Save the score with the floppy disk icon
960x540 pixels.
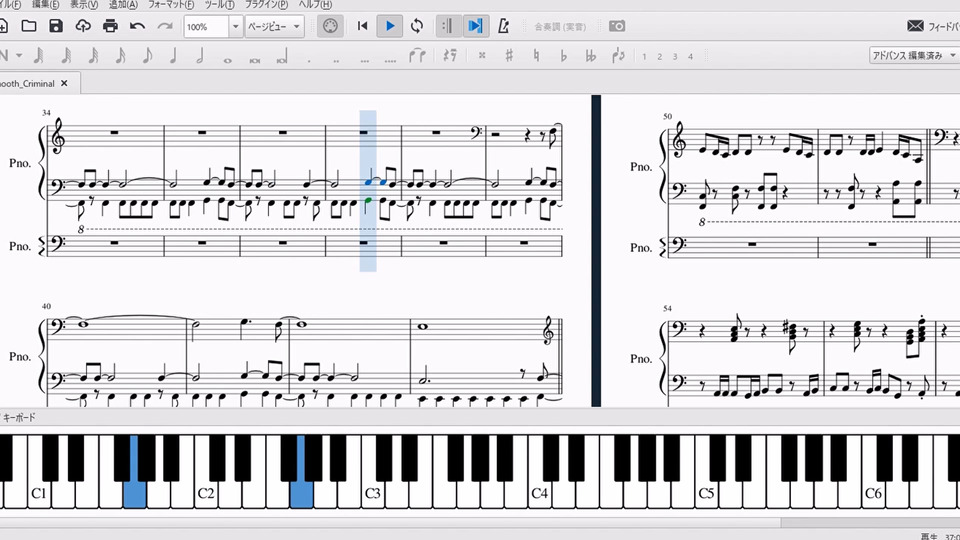[56, 26]
